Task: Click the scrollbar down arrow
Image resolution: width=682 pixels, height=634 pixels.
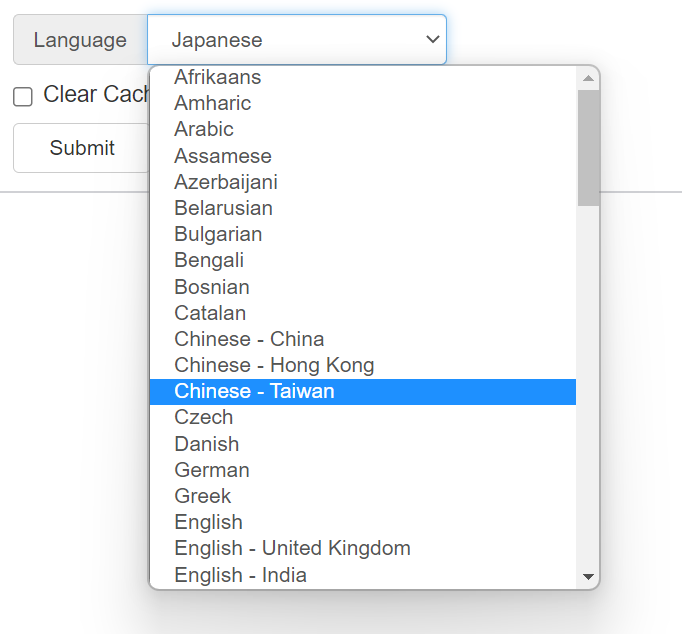Action: coord(588,577)
